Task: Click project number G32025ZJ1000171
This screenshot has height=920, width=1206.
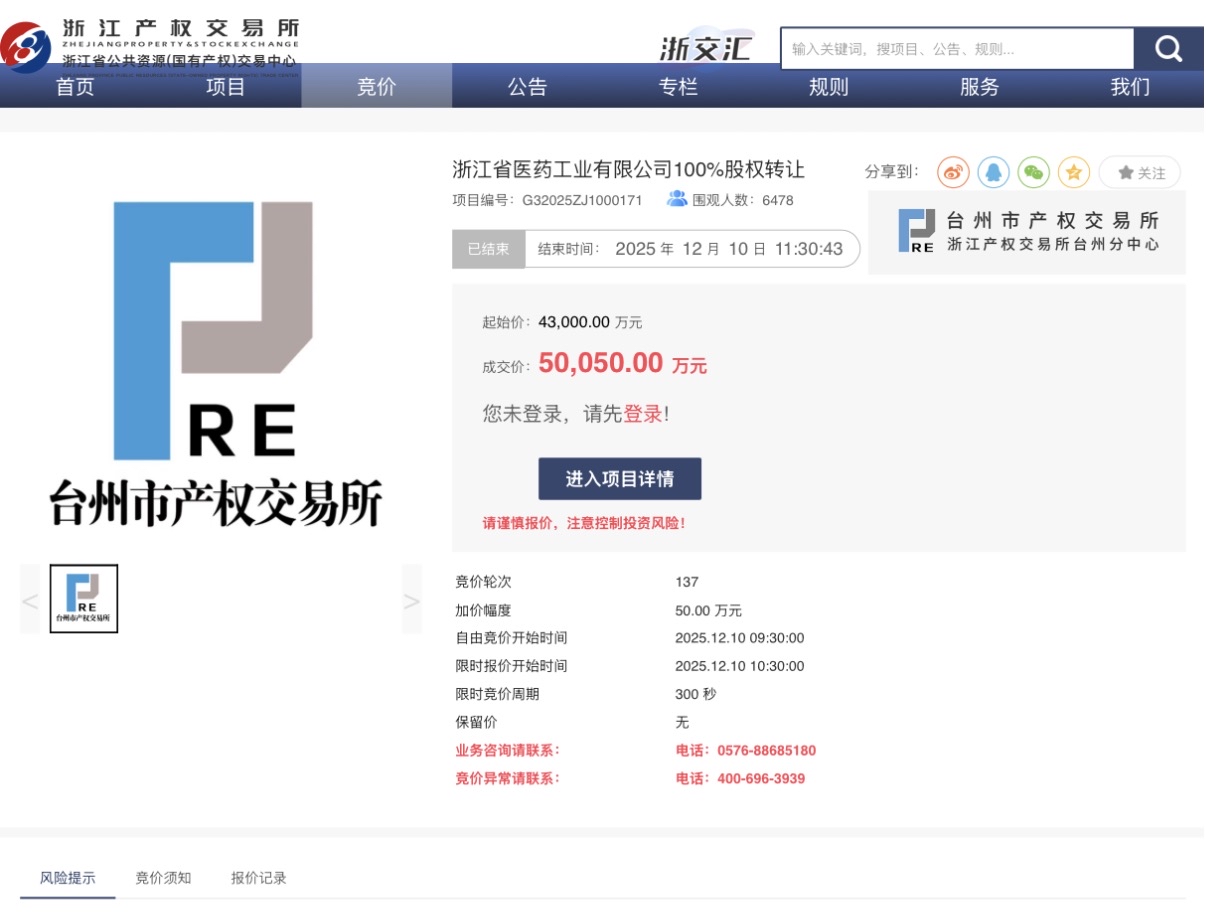Action: click(582, 200)
